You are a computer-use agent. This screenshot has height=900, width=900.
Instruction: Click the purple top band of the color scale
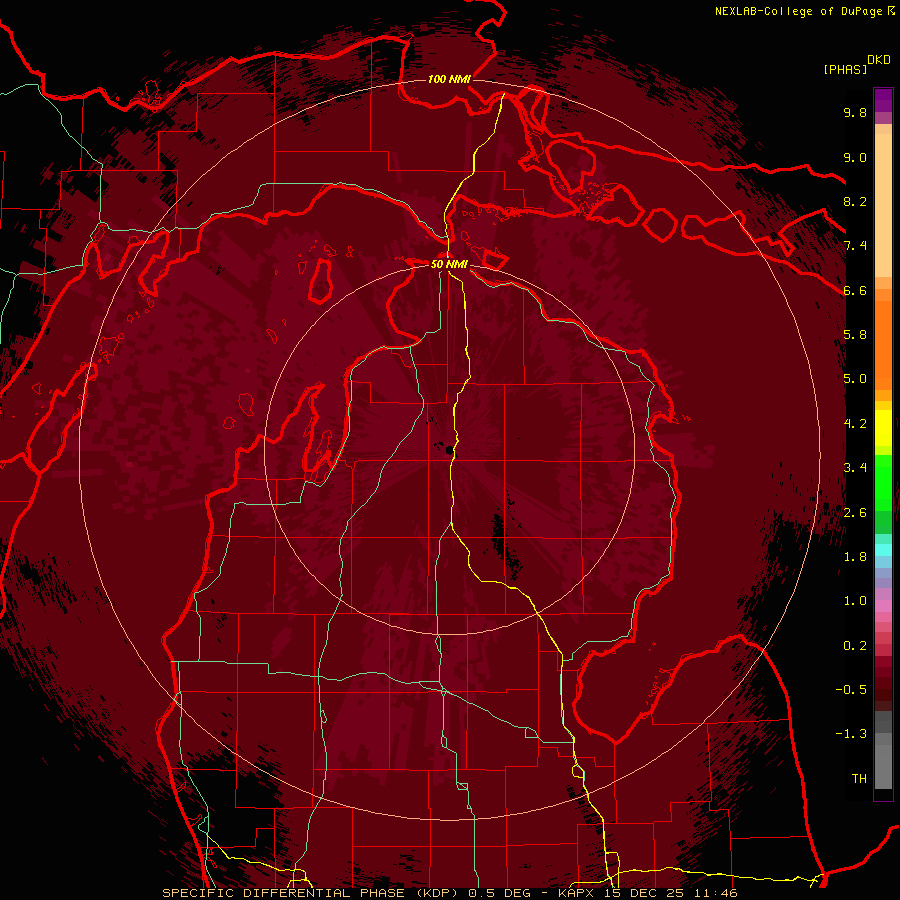pos(883,100)
